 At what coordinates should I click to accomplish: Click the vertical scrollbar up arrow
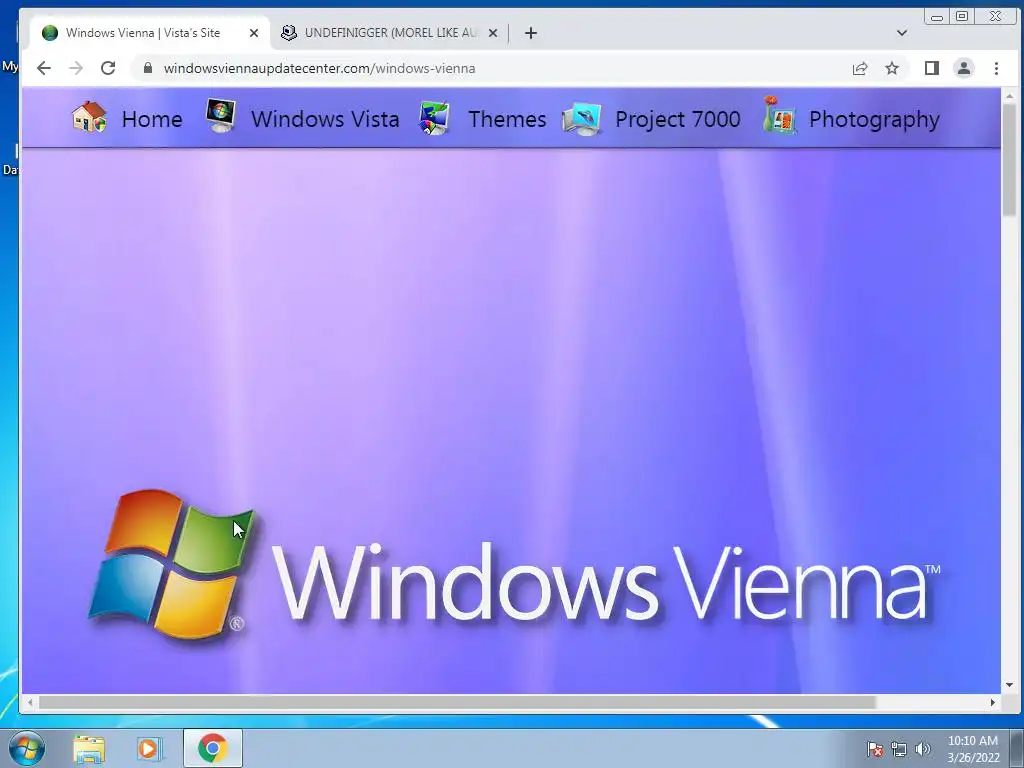pos(1010,96)
